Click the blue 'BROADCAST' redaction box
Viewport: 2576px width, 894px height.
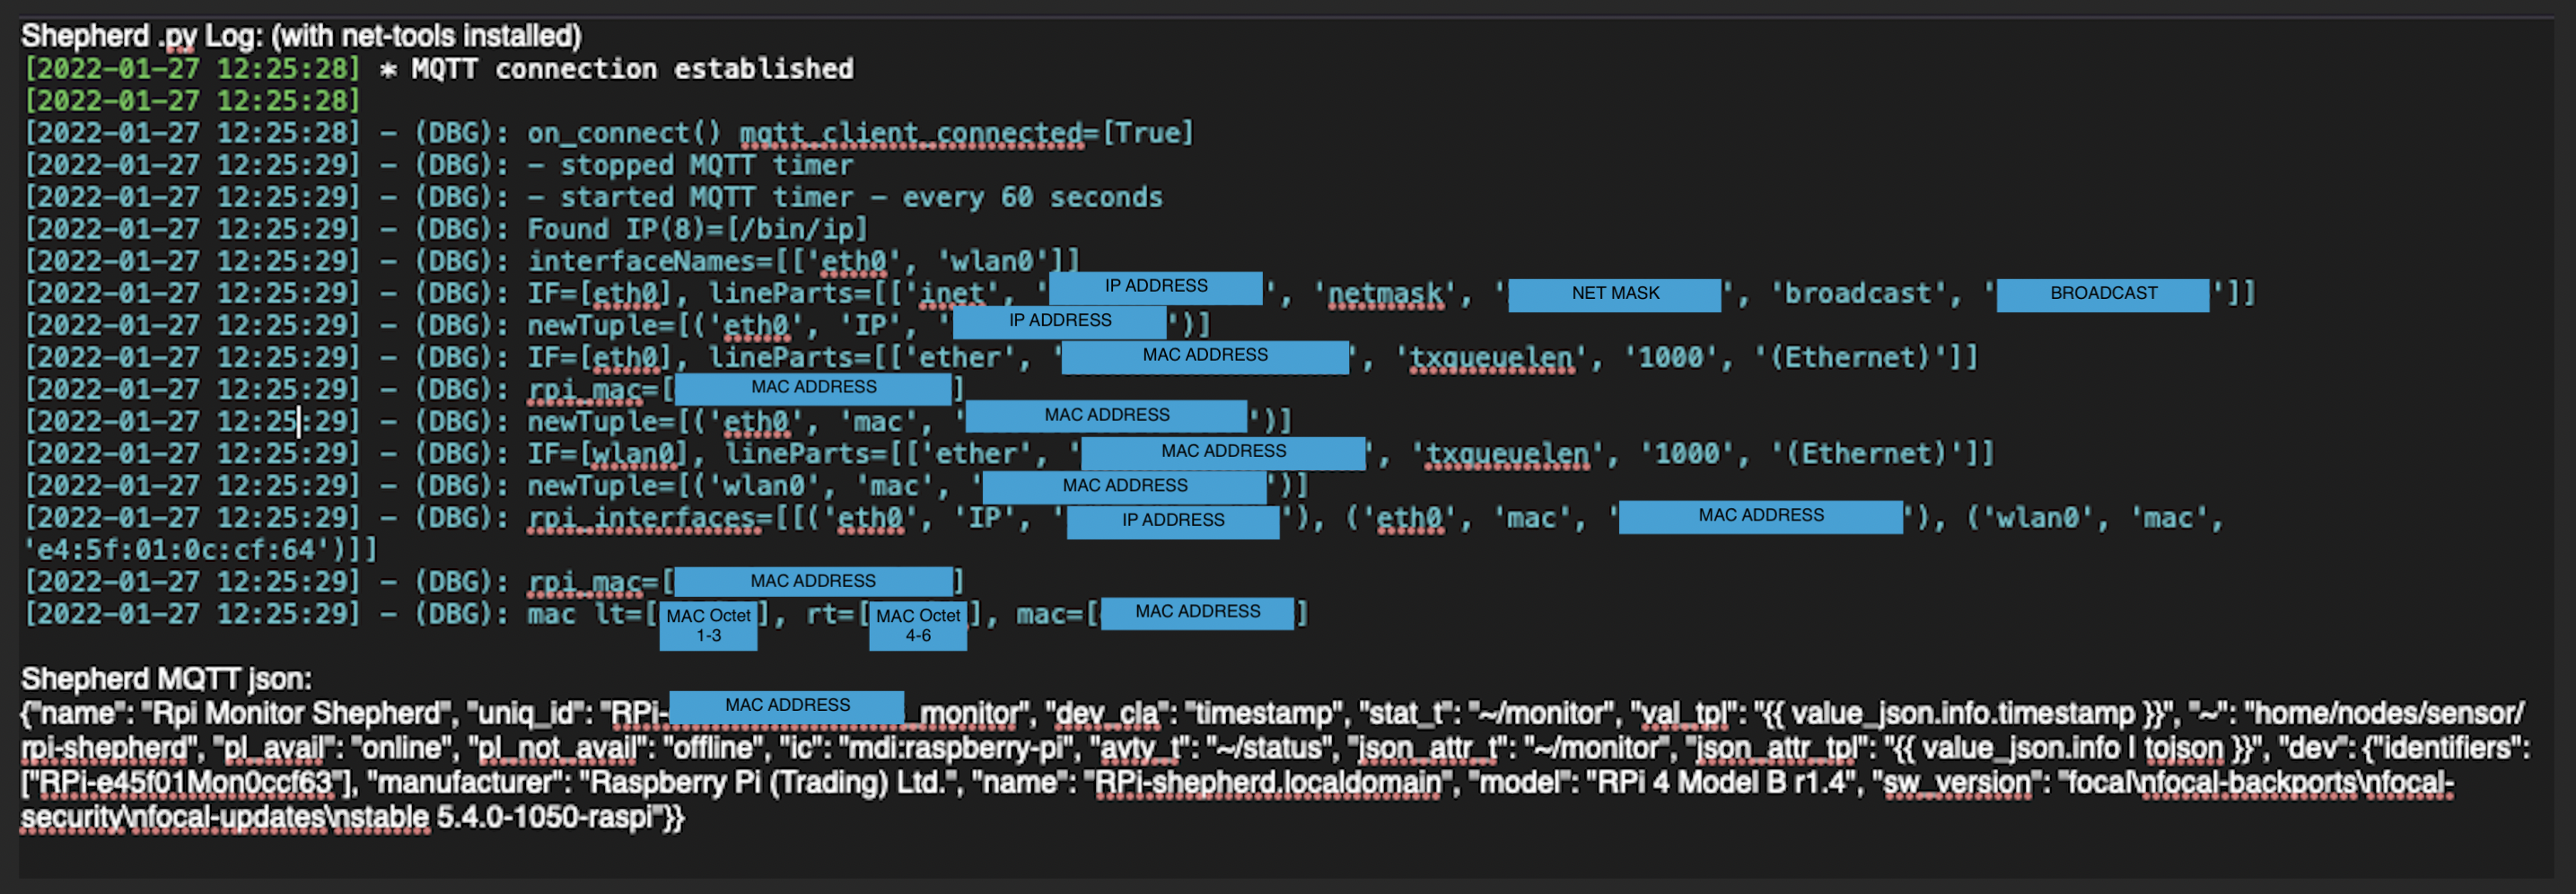2103,294
